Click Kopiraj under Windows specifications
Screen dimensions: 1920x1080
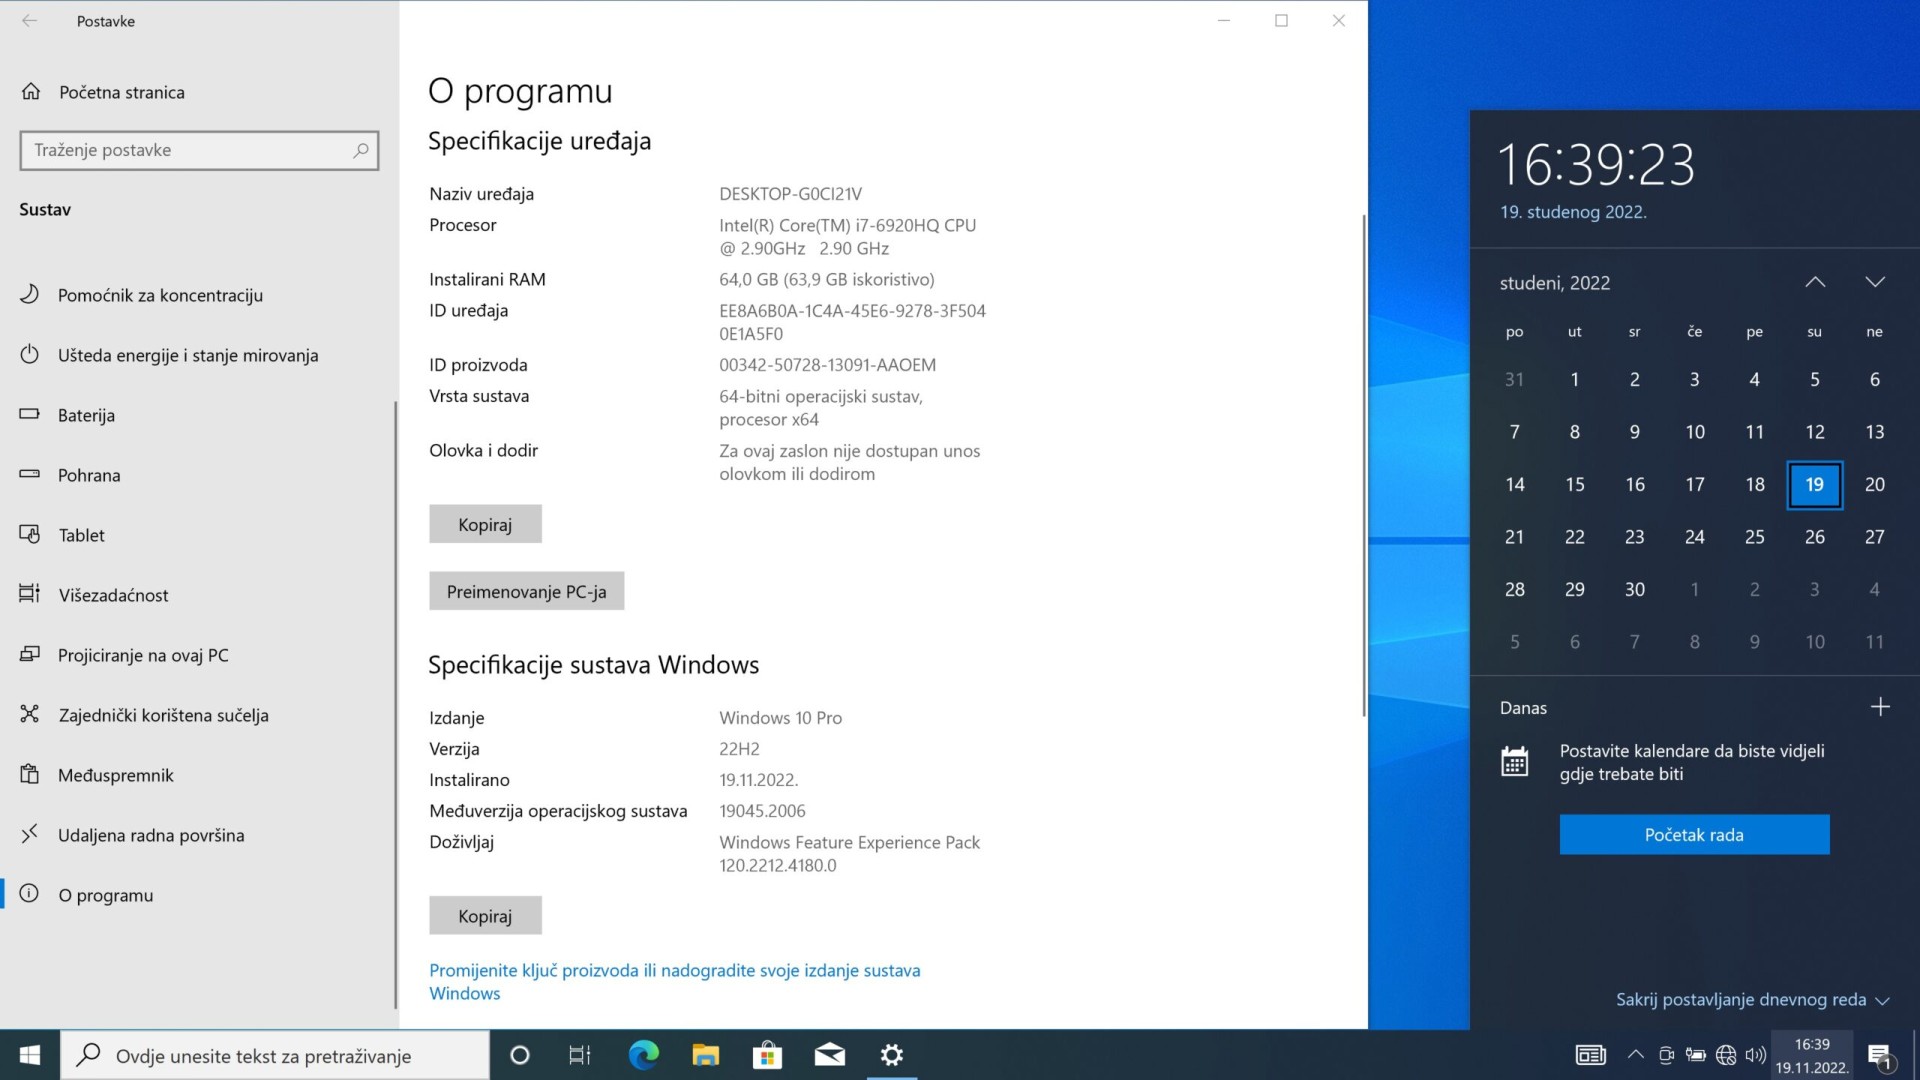coord(485,915)
